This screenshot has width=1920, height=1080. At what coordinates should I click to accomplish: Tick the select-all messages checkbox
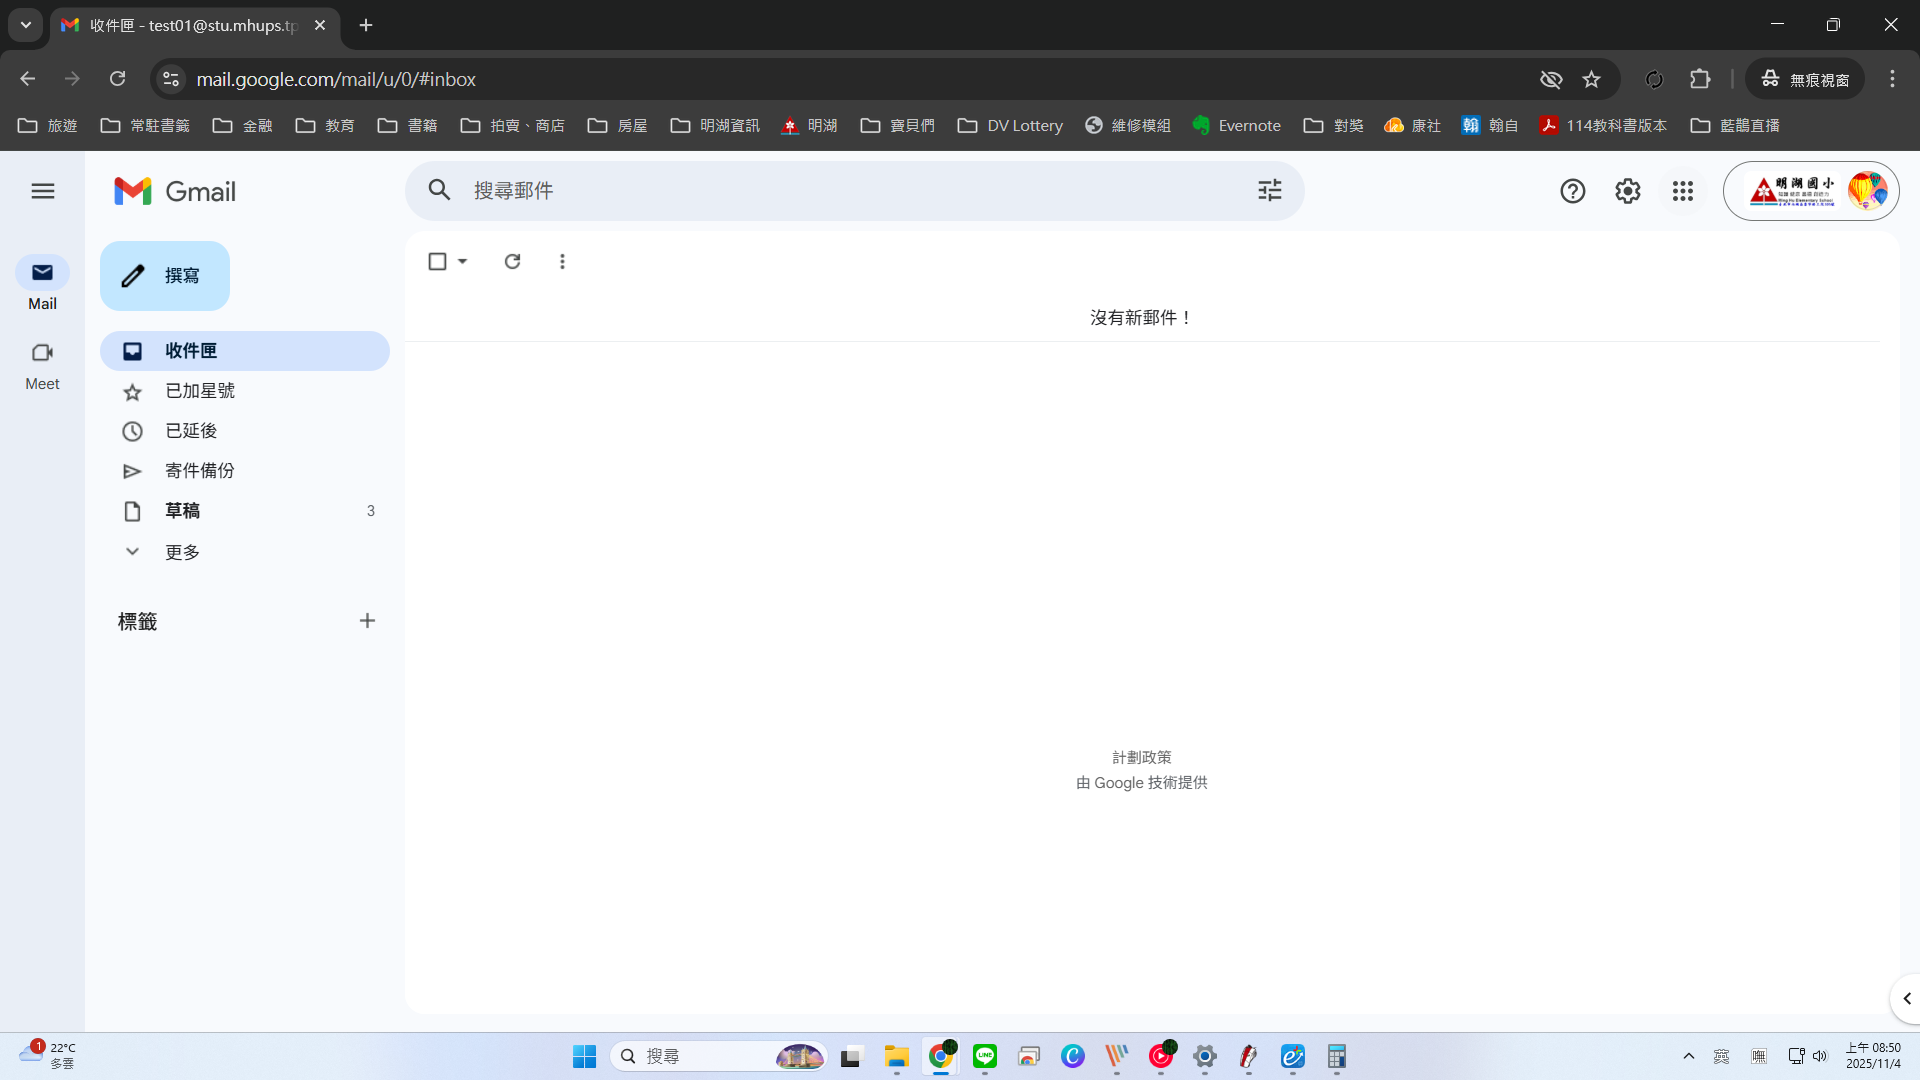(437, 261)
